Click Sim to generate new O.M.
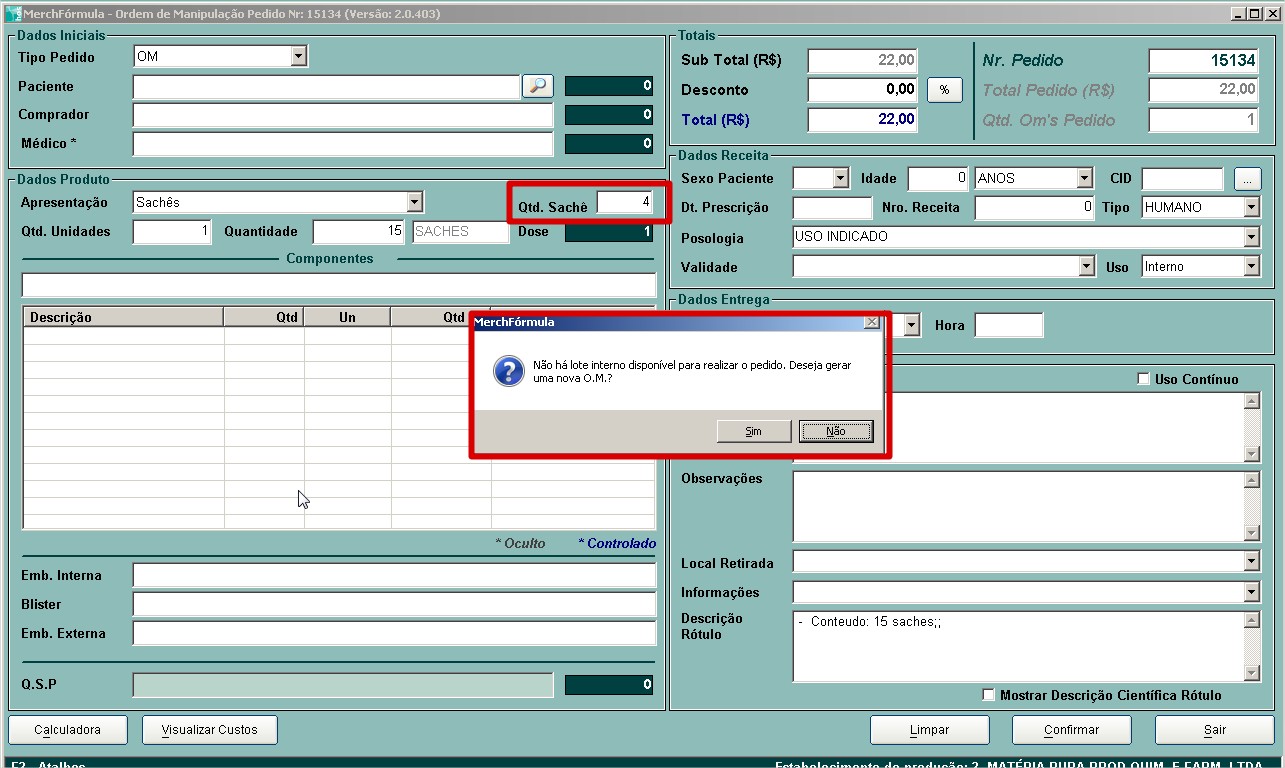 pyautogui.click(x=754, y=431)
